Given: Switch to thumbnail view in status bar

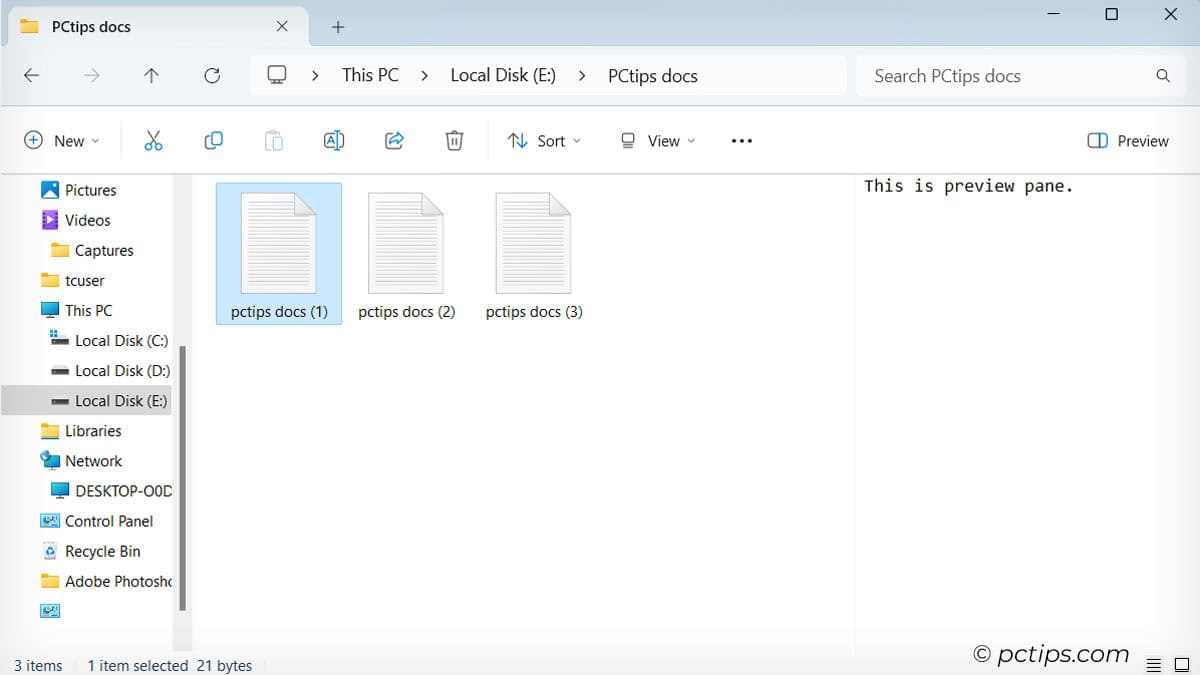Looking at the screenshot, I should click(x=1183, y=663).
